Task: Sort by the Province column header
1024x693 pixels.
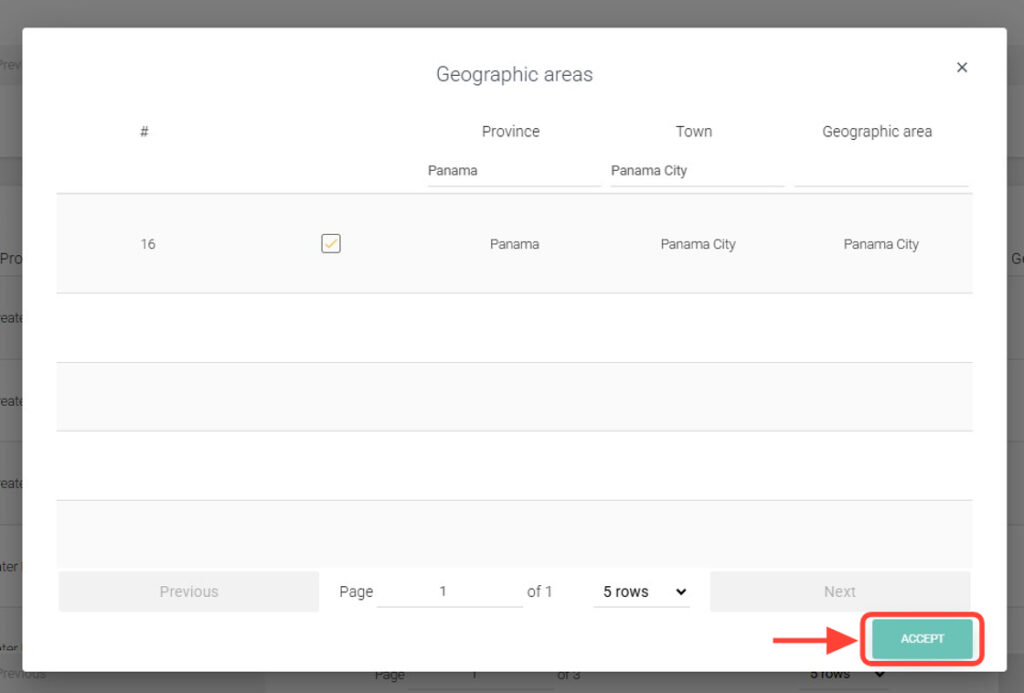Action: (510, 131)
